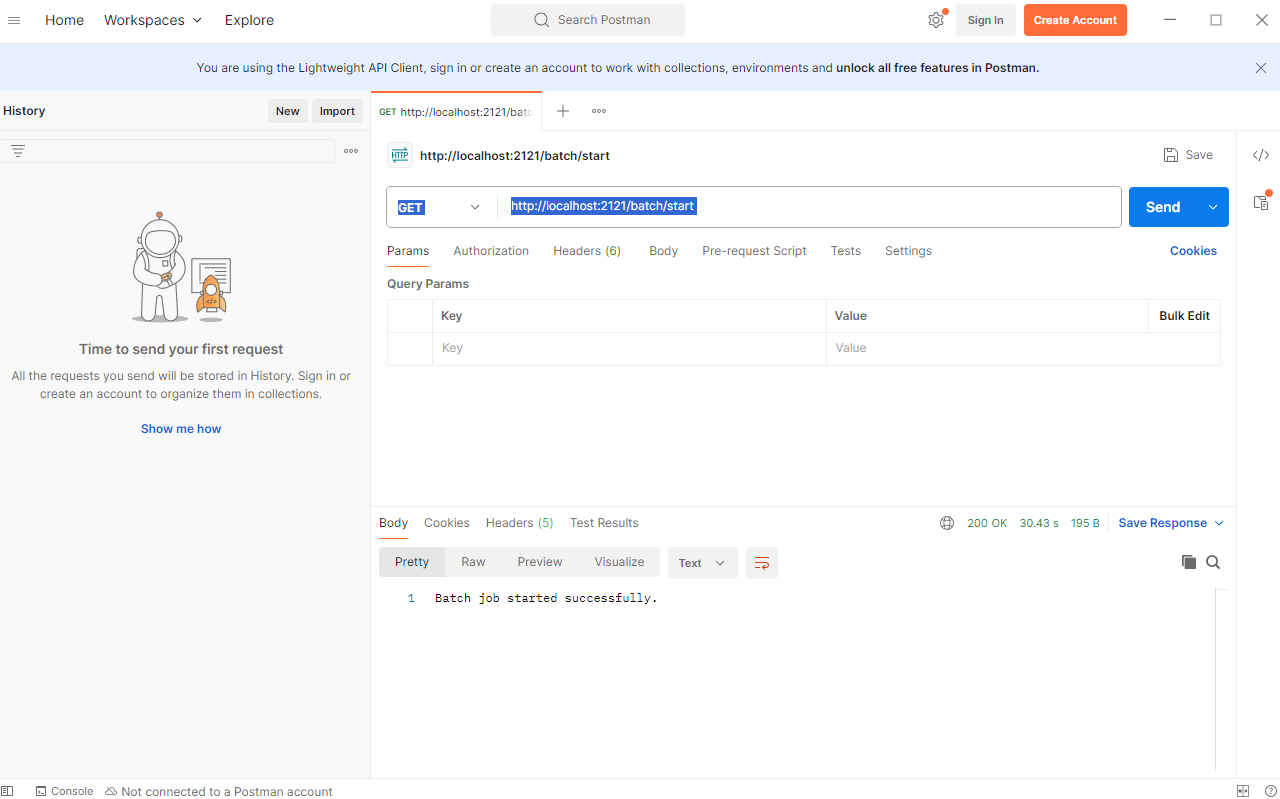This screenshot has height=799, width=1280.
Task: Save the request
Action: point(1188,155)
